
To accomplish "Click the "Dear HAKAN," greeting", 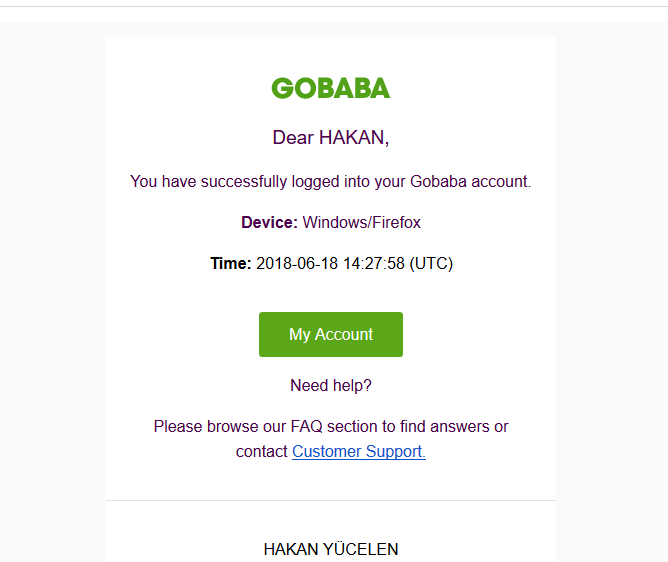I will click(330, 138).
